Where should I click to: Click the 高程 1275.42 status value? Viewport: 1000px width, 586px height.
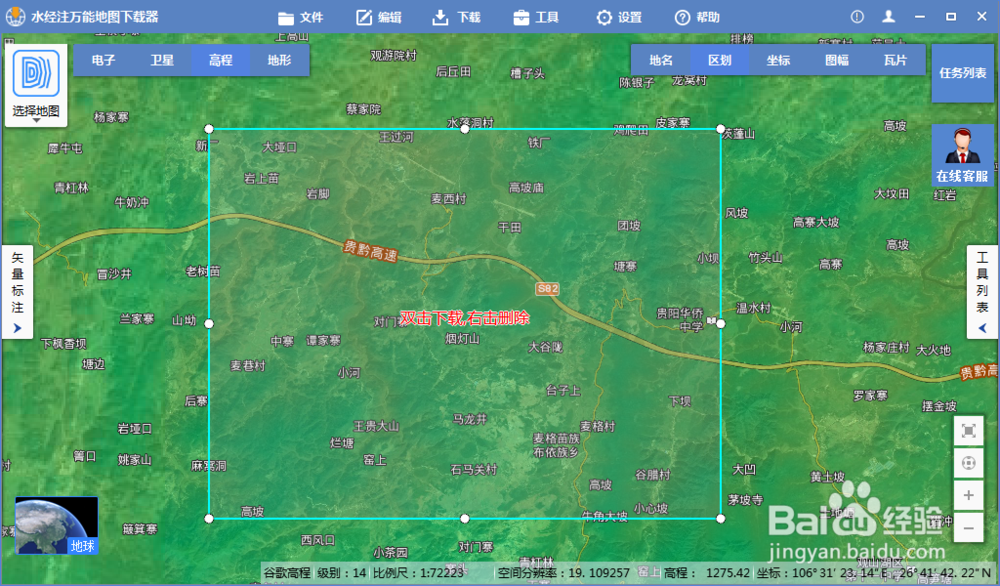[707, 573]
